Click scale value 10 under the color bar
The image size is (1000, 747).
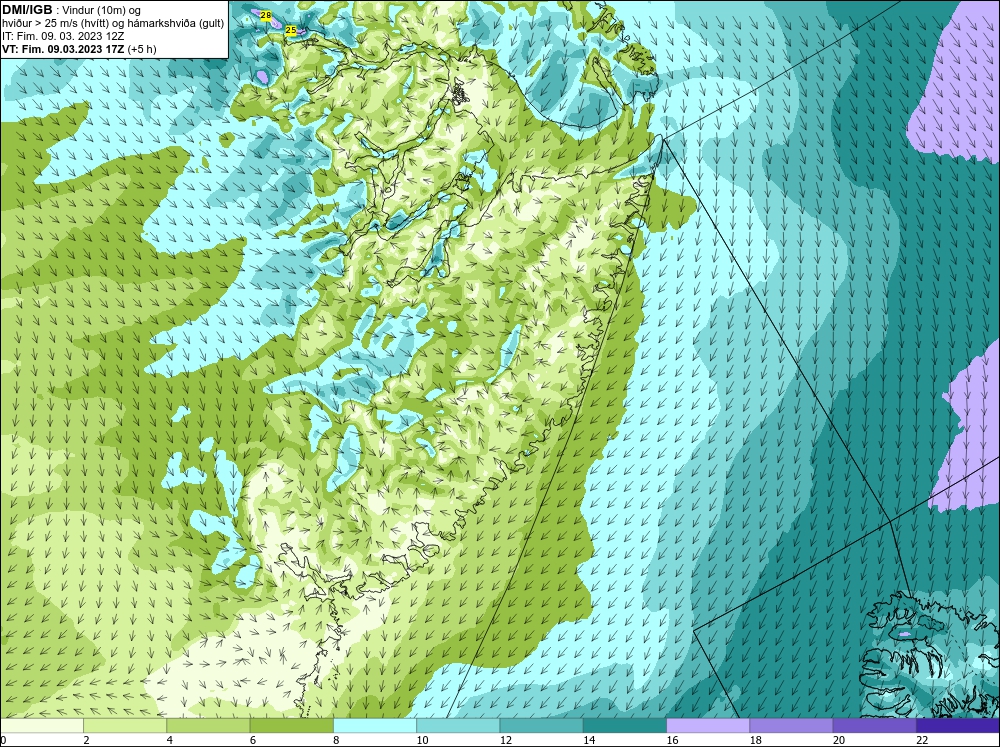coord(422,740)
